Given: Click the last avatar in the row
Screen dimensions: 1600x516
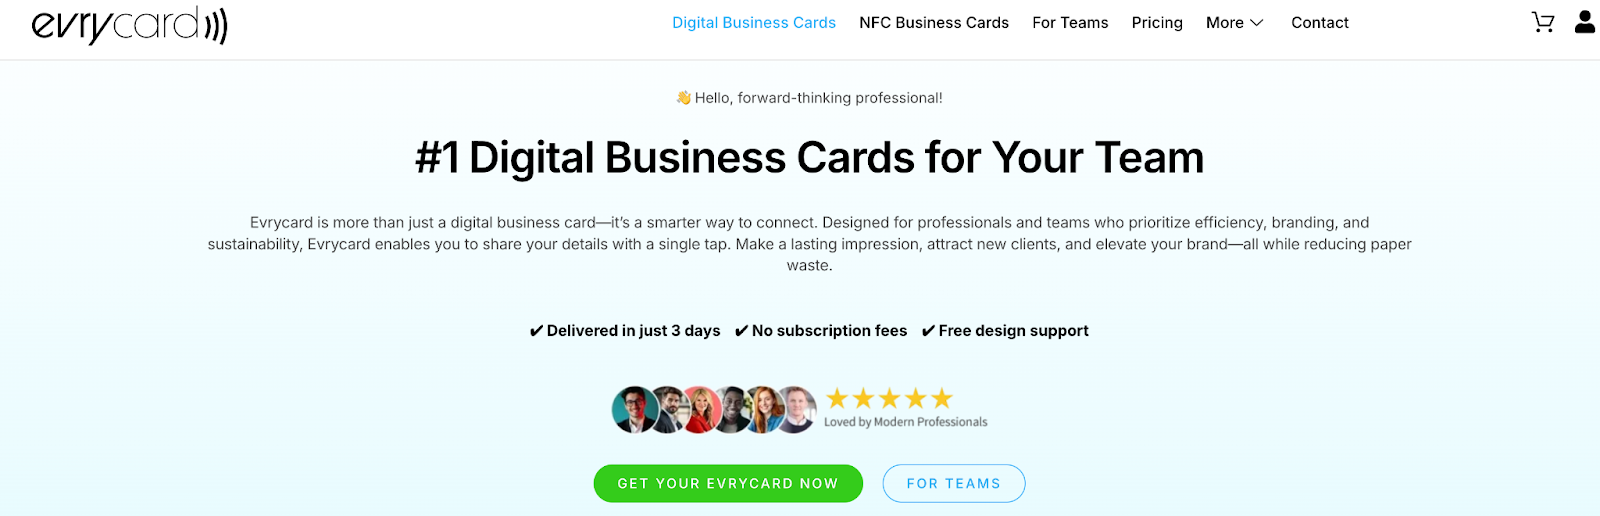Looking at the screenshot, I should pyautogui.click(x=796, y=410).
